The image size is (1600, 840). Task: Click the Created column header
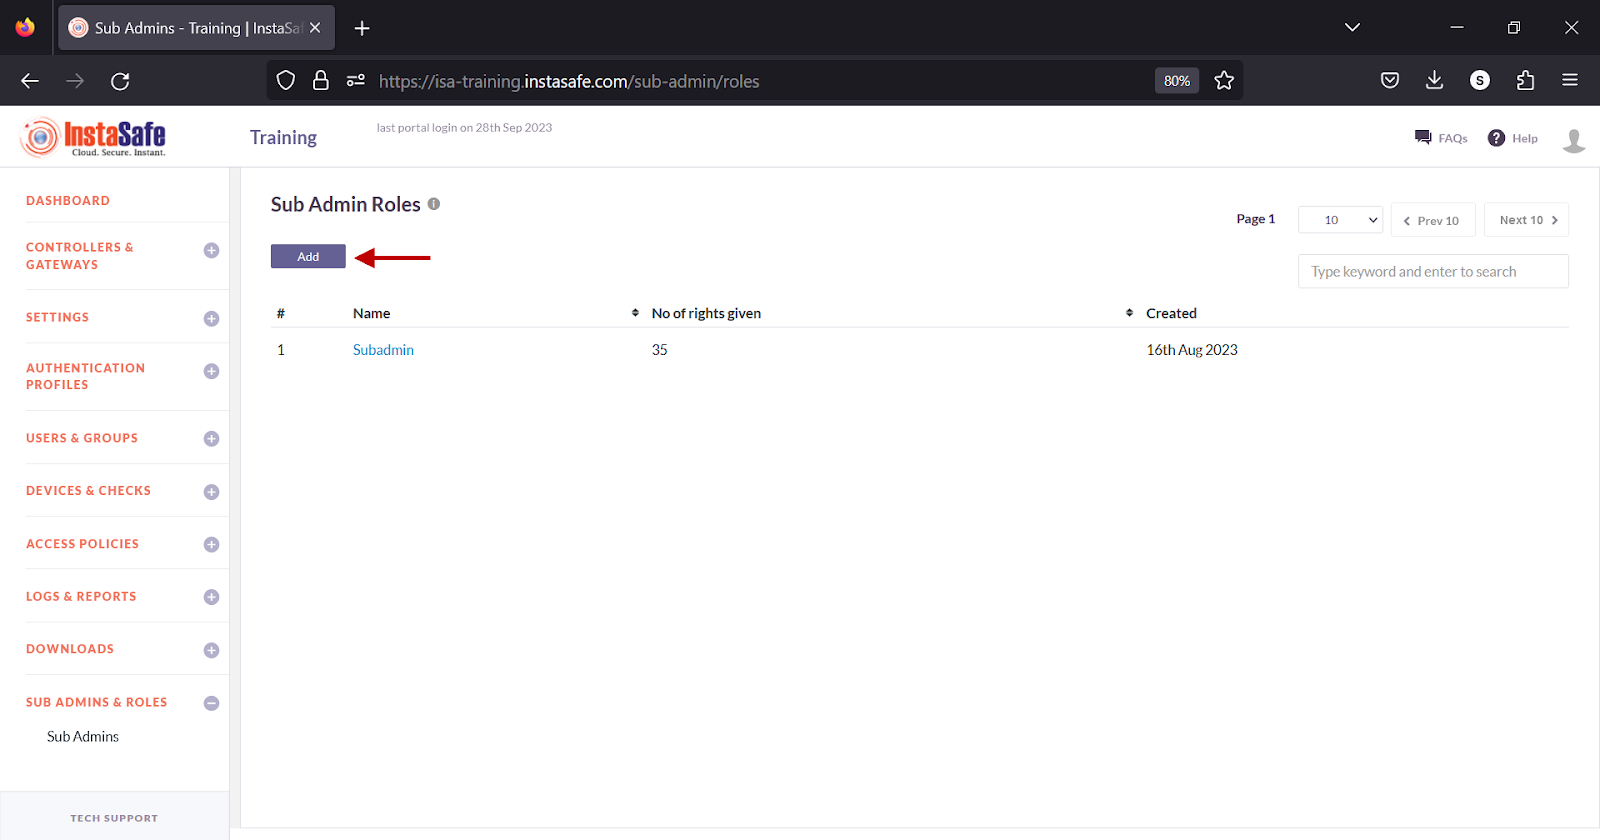pos(1171,313)
